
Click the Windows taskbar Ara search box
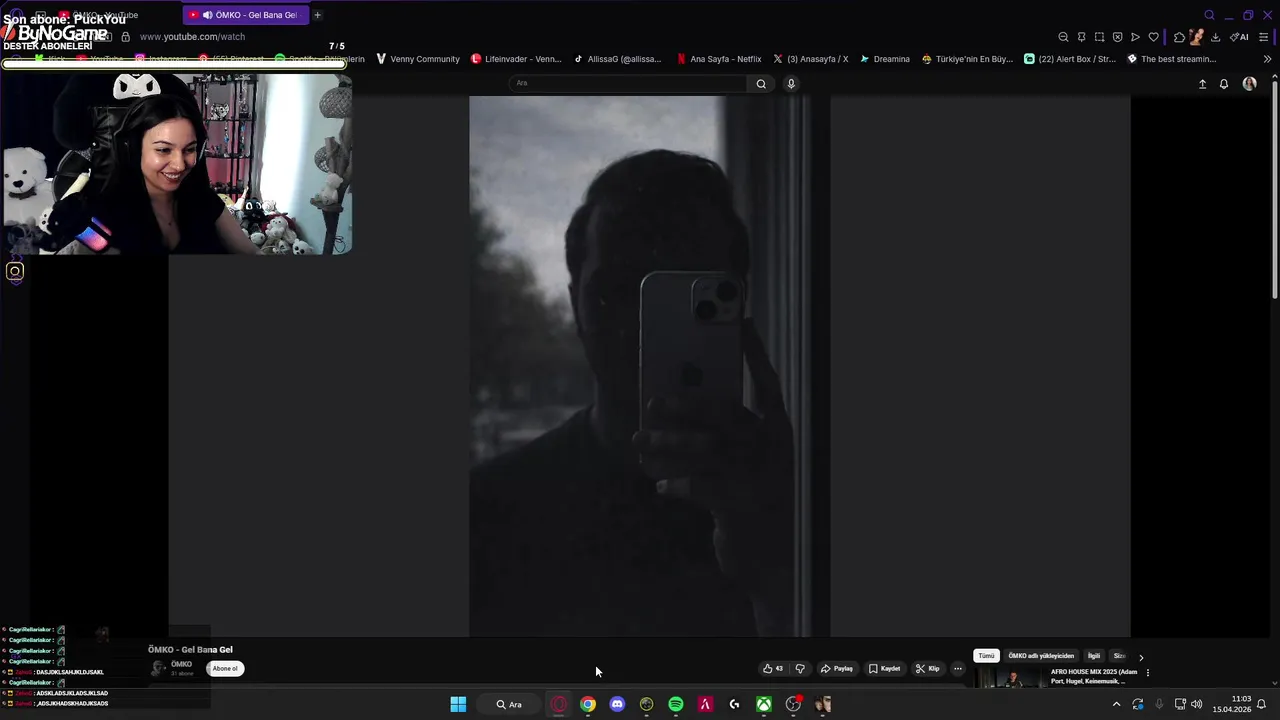(510, 704)
